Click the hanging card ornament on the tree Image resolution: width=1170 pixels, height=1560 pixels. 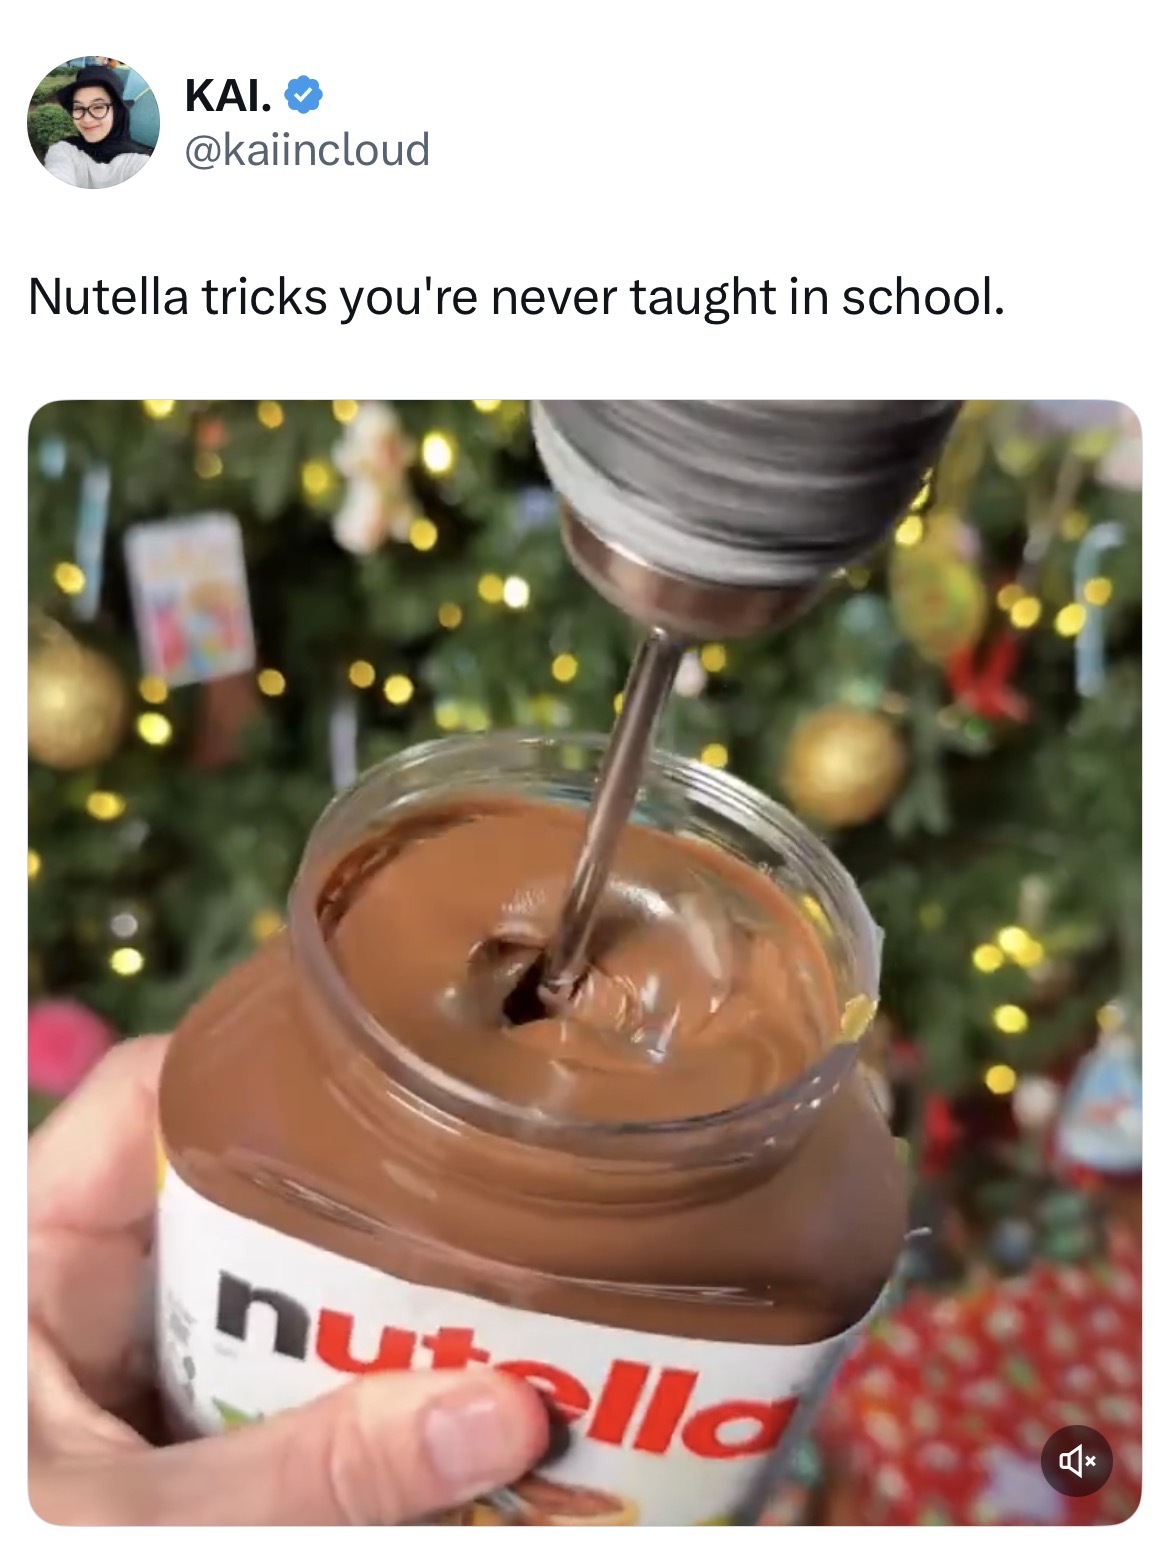pos(191,597)
